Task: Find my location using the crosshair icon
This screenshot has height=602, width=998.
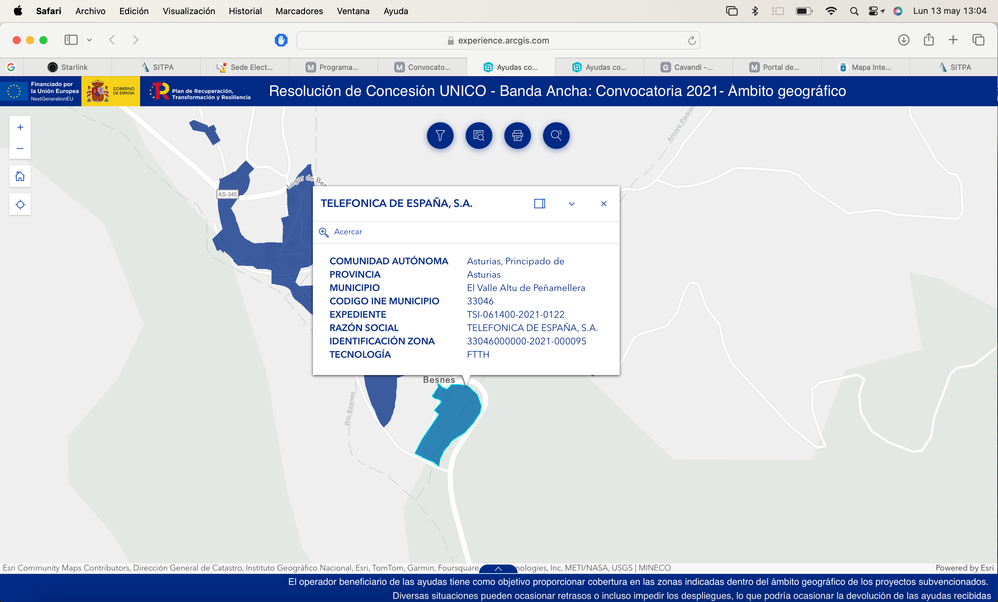Action: [x=19, y=204]
